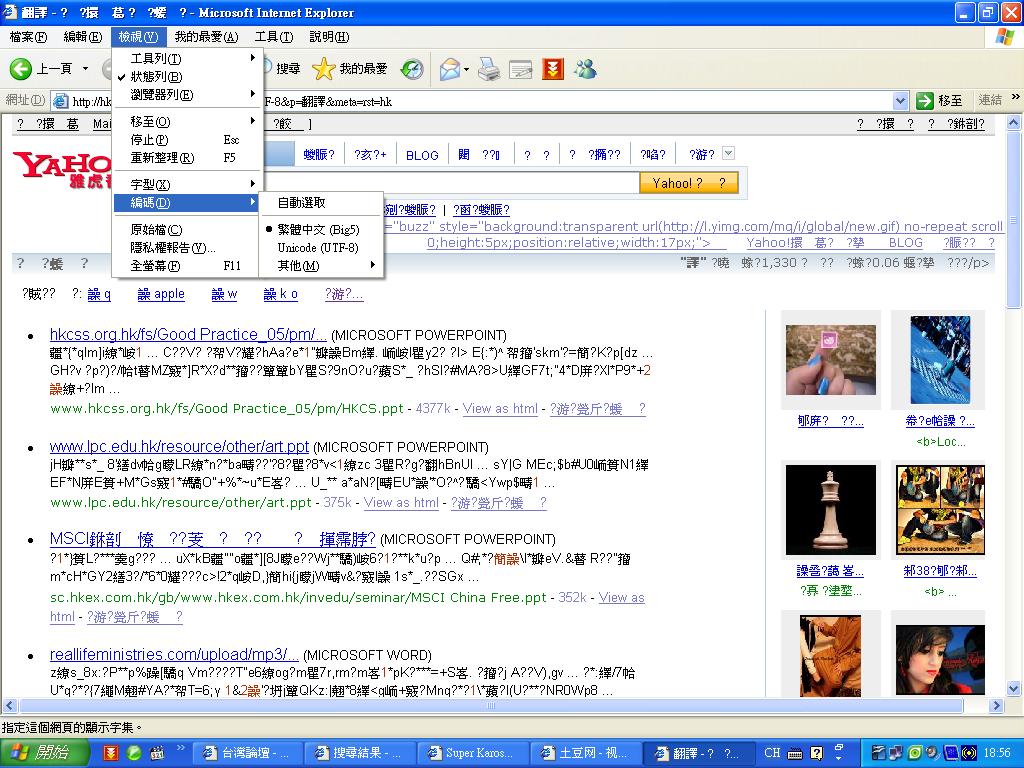Select 繁體中文 (Big5) encoding

point(318,229)
